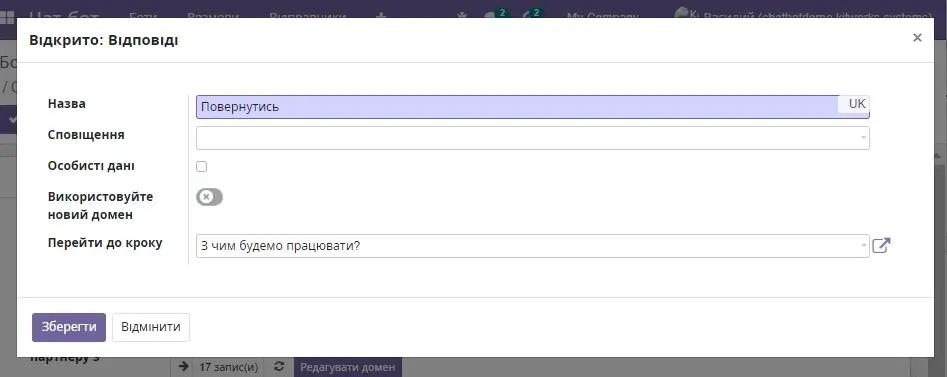Open the Перейти до кроку dropdown

(x=532, y=246)
